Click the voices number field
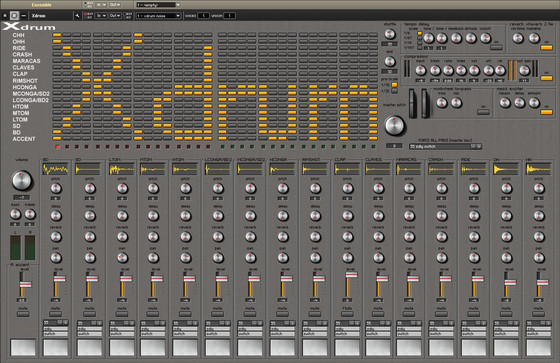 203,15
